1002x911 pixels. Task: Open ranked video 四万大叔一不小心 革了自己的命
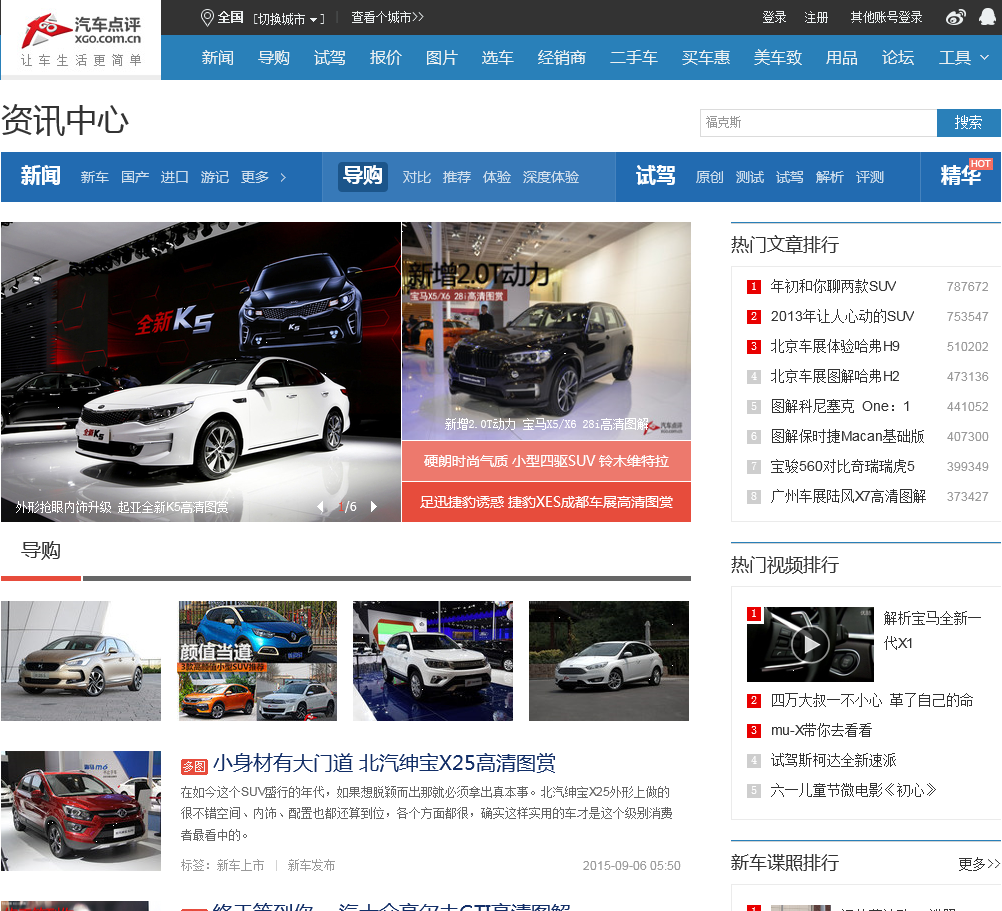[872, 700]
